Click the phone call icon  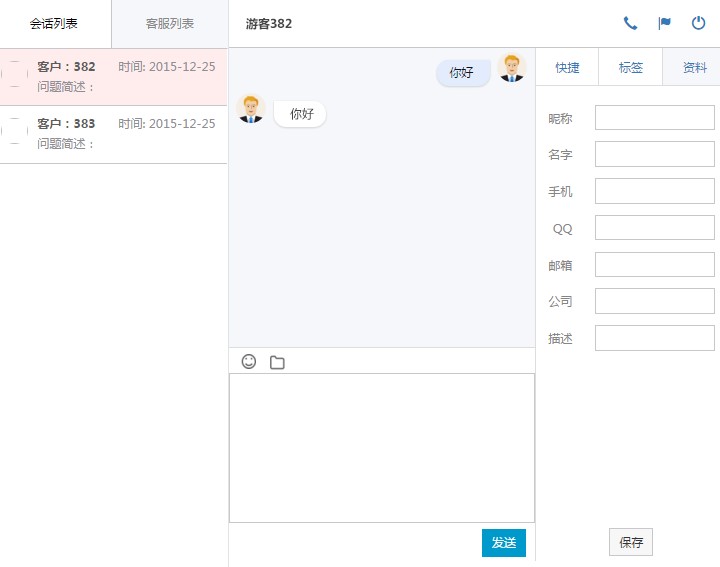point(630,23)
